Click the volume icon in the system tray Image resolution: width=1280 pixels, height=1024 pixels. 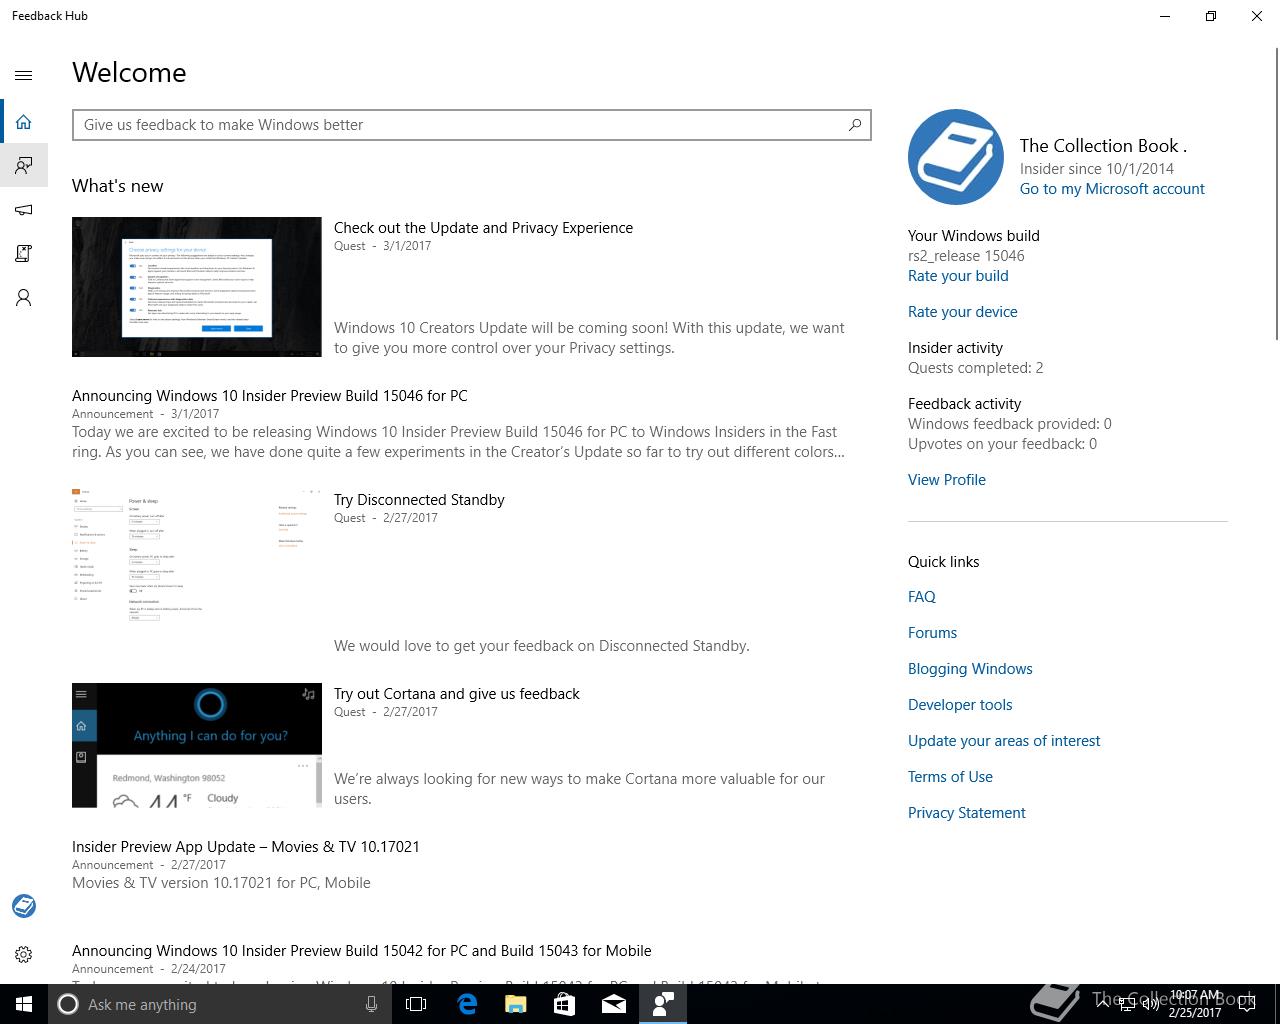(1150, 1004)
